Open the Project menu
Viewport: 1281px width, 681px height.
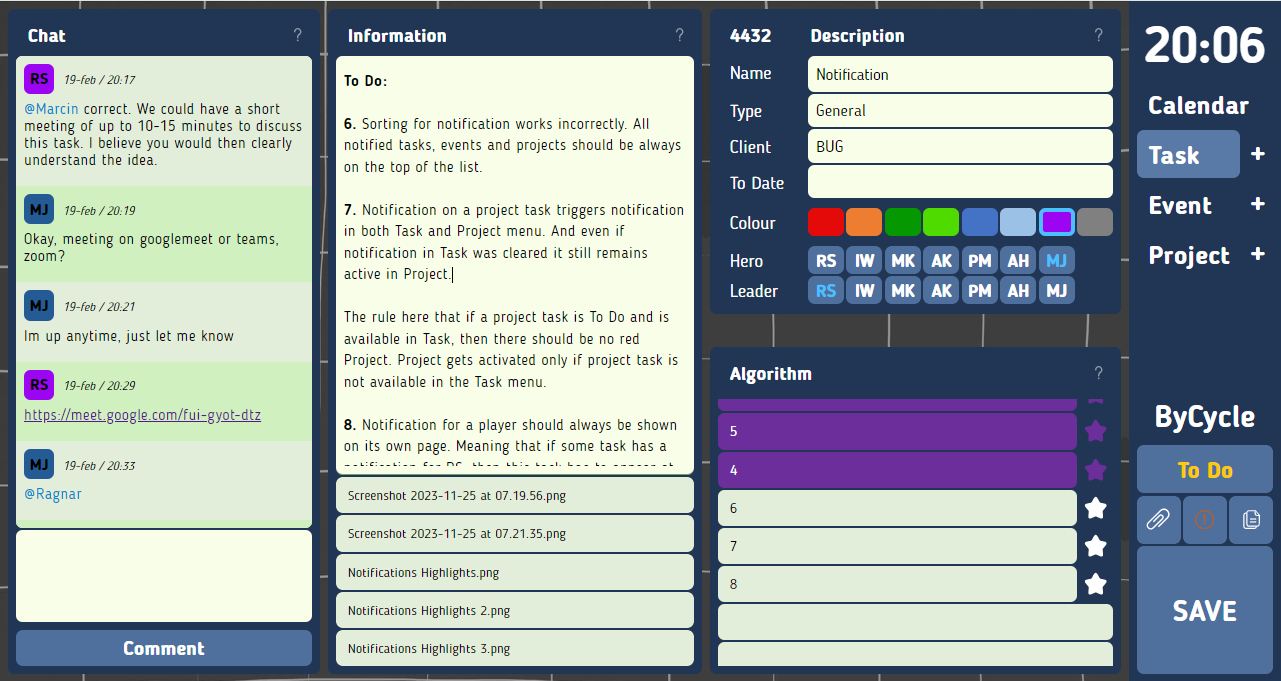(x=1189, y=255)
